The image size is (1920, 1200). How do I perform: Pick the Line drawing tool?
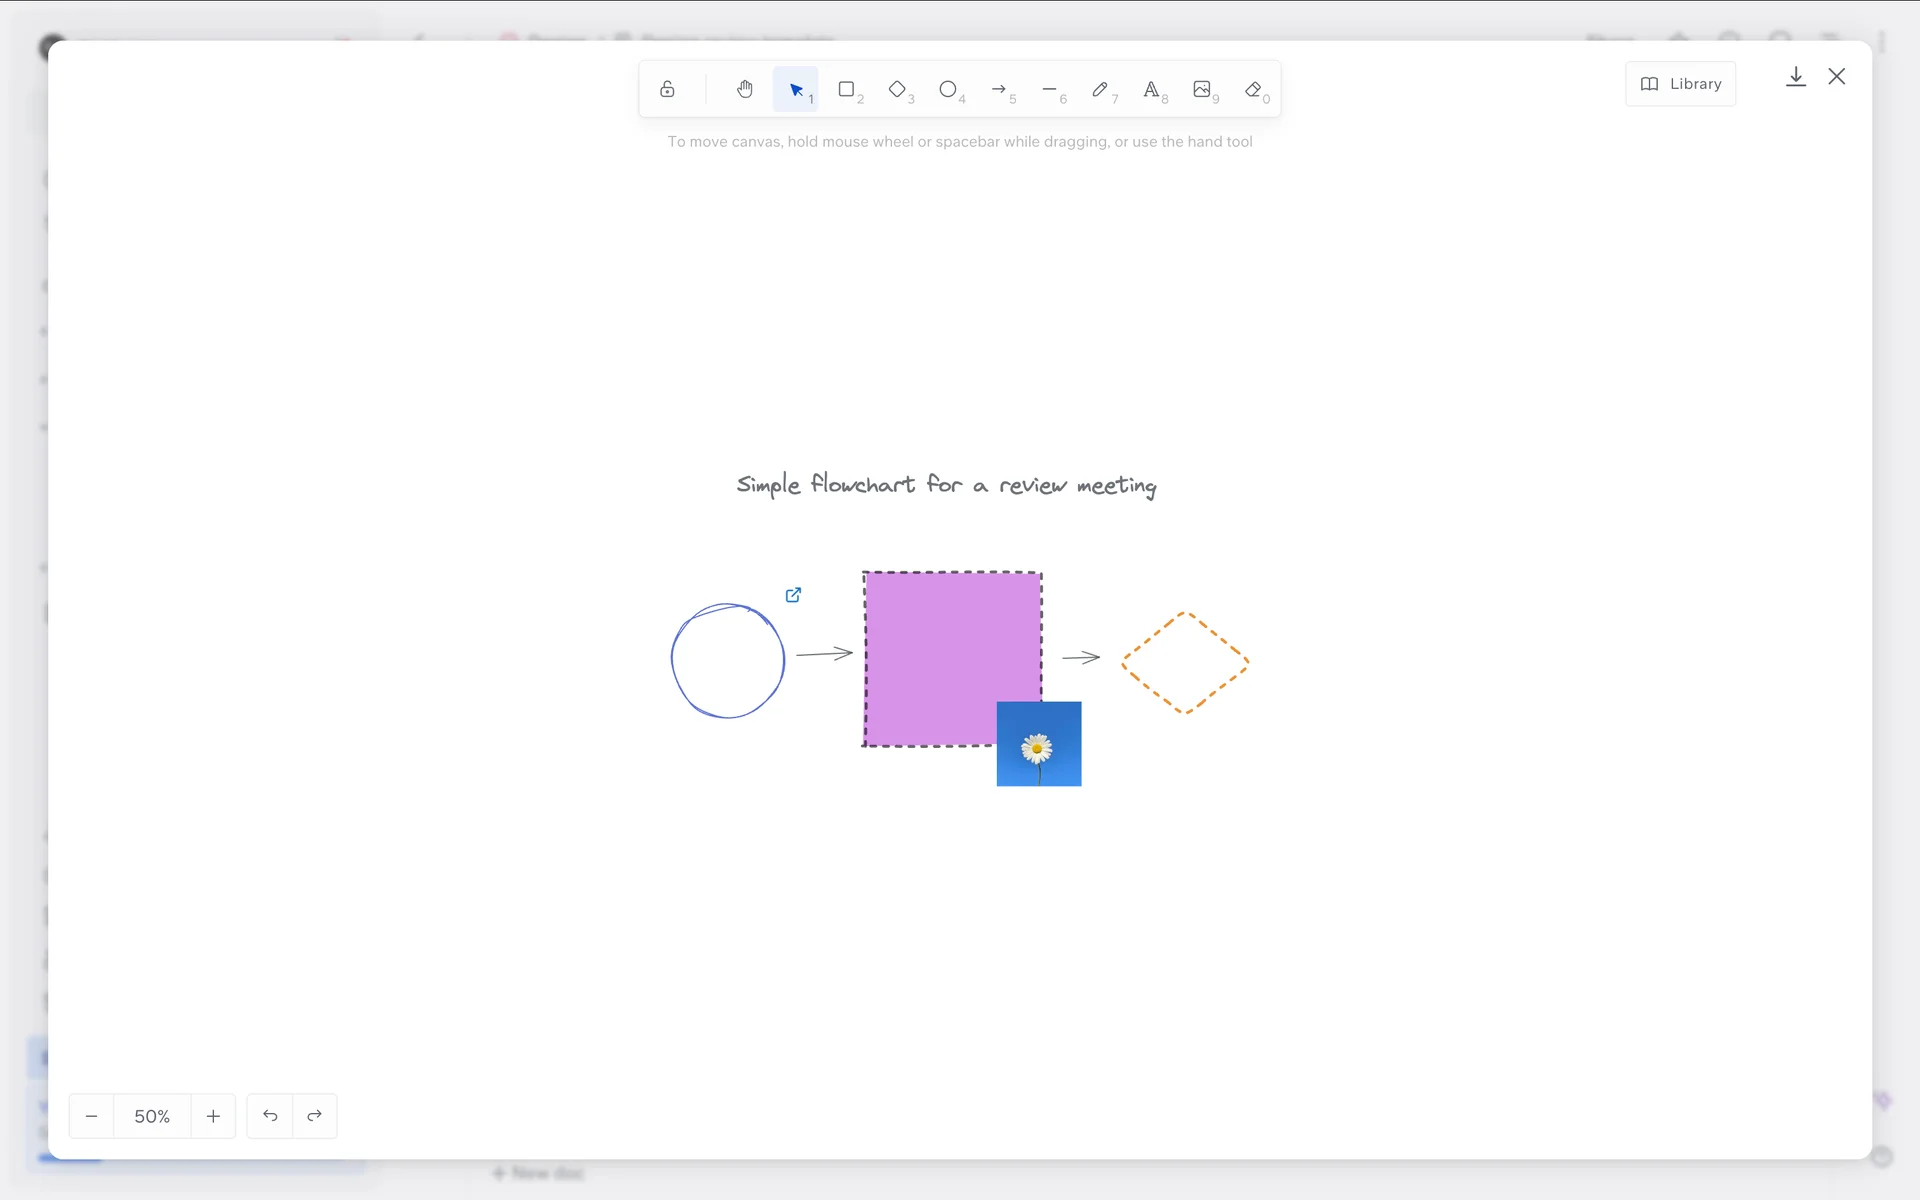tap(1050, 89)
